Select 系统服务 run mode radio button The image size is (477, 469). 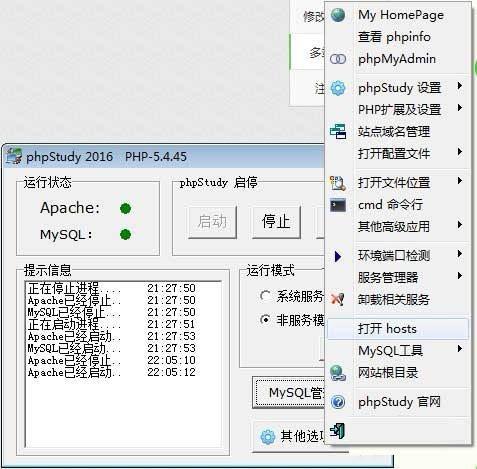click(265, 296)
